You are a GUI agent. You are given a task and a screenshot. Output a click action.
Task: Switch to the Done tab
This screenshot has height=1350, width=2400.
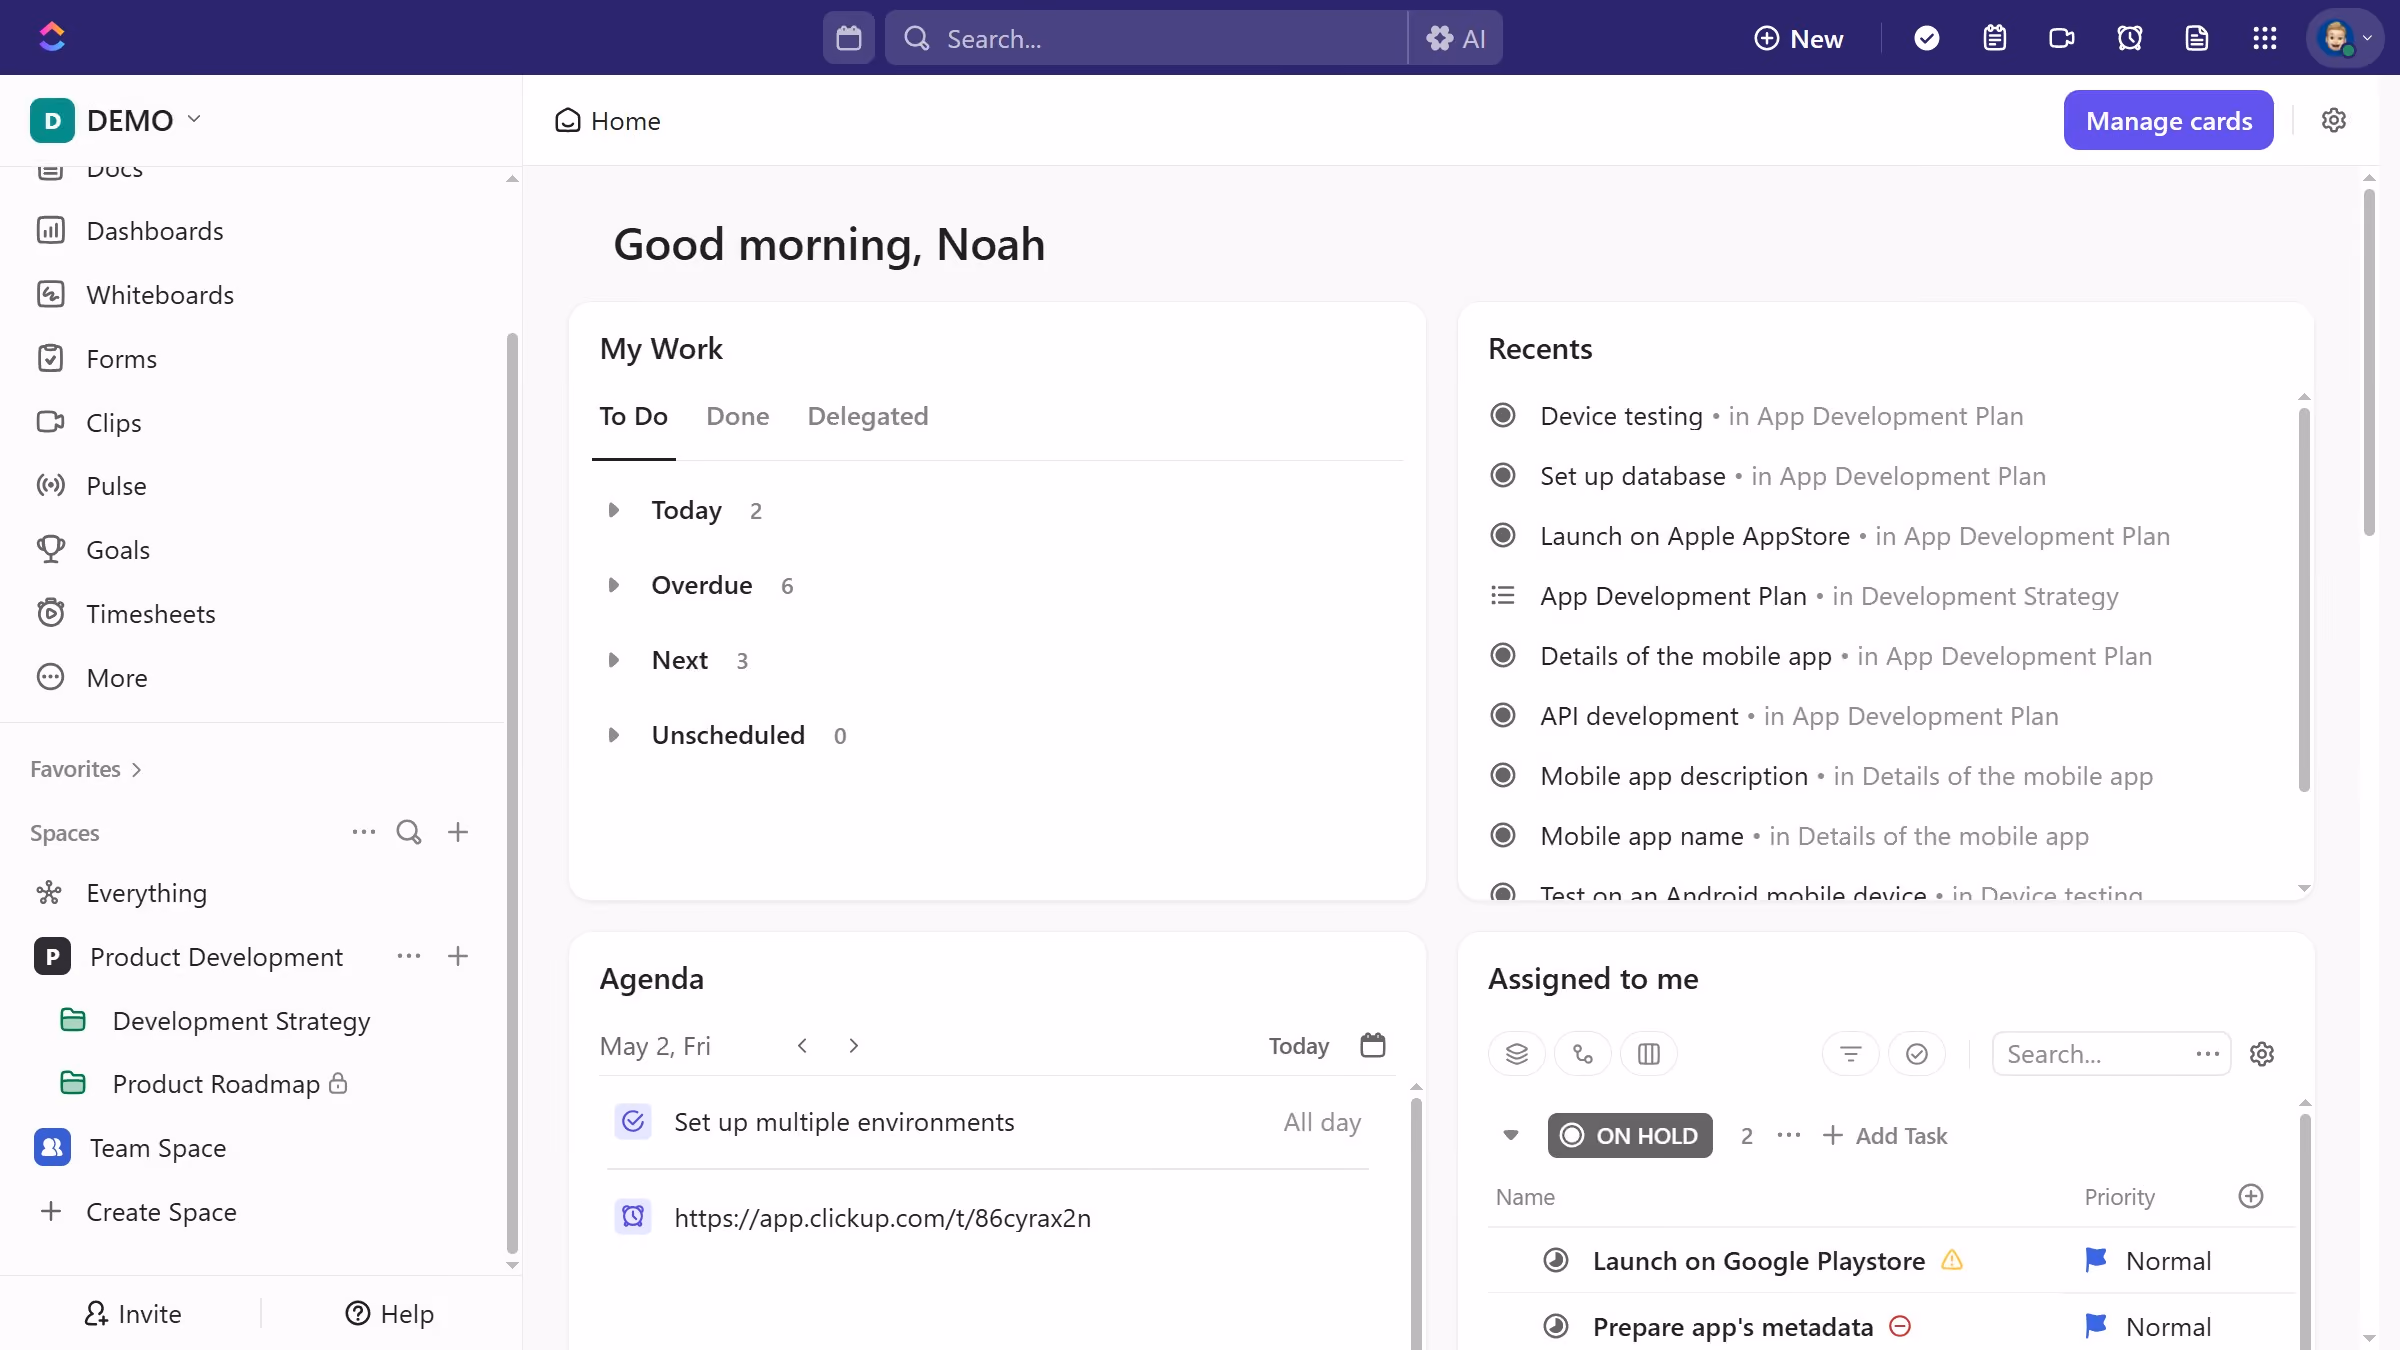737,417
